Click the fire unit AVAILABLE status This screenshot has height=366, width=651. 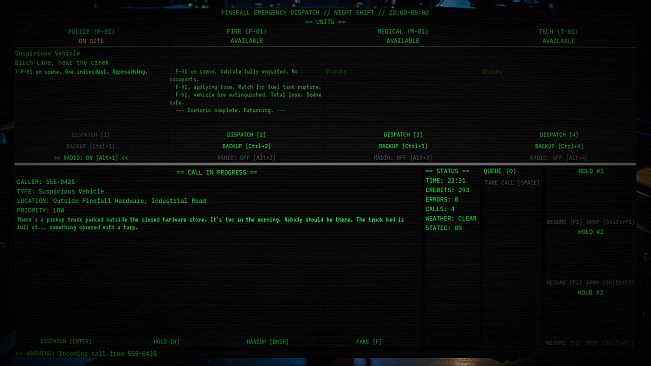[x=247, y=41]
